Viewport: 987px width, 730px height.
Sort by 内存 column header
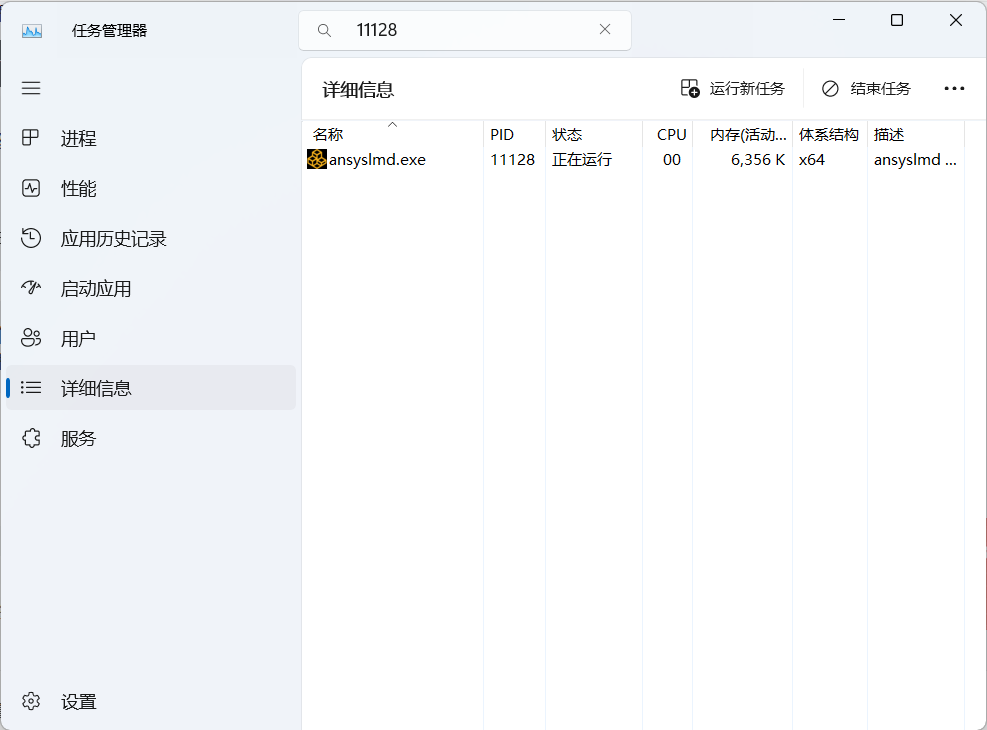[x=747, y=135]
